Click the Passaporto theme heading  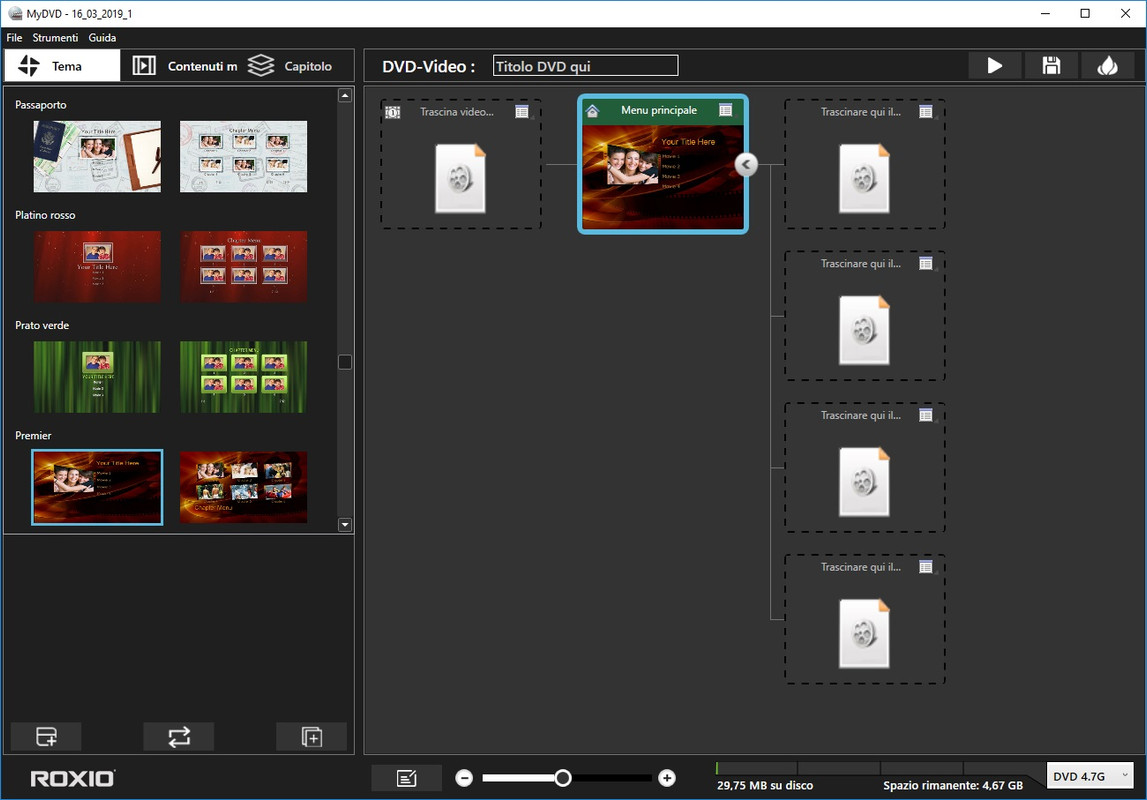click(41, 105)
